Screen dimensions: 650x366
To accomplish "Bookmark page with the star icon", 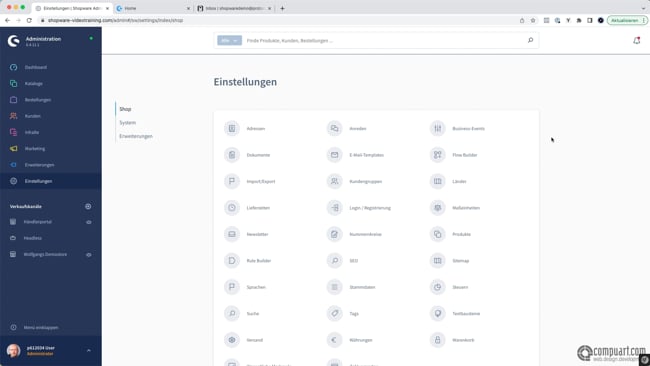I will coord(533,20).
